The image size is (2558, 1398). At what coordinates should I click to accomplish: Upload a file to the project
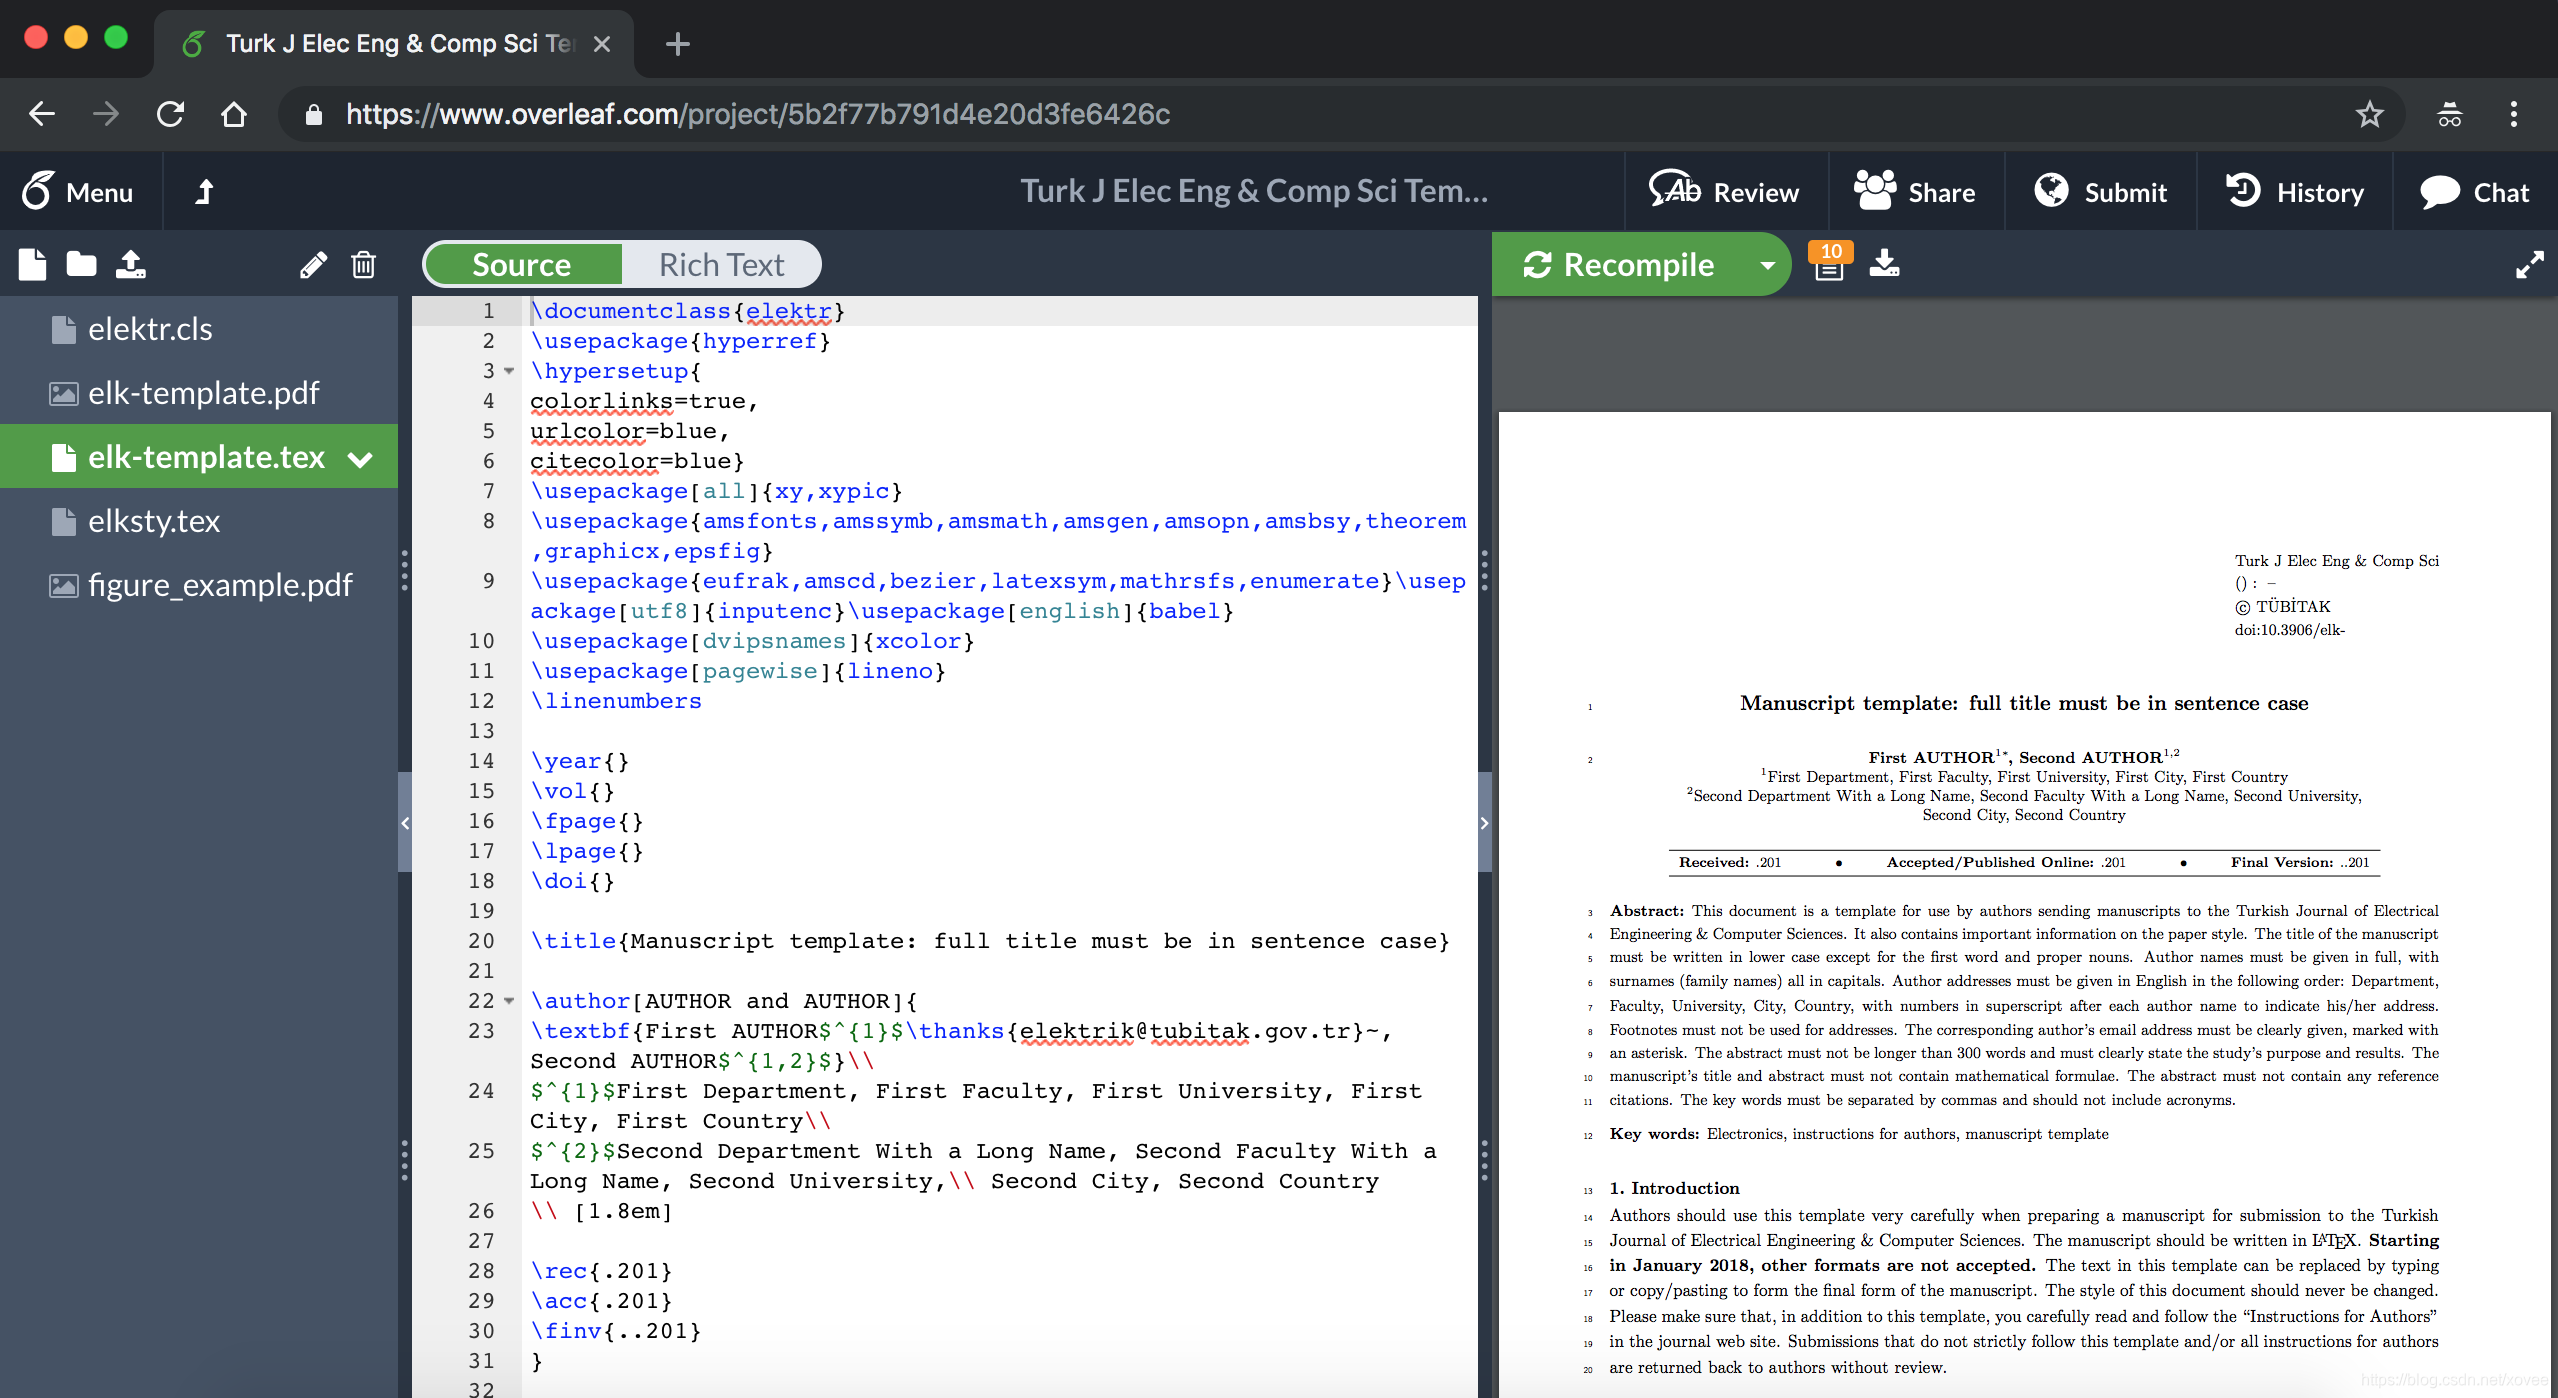point(130,264)
